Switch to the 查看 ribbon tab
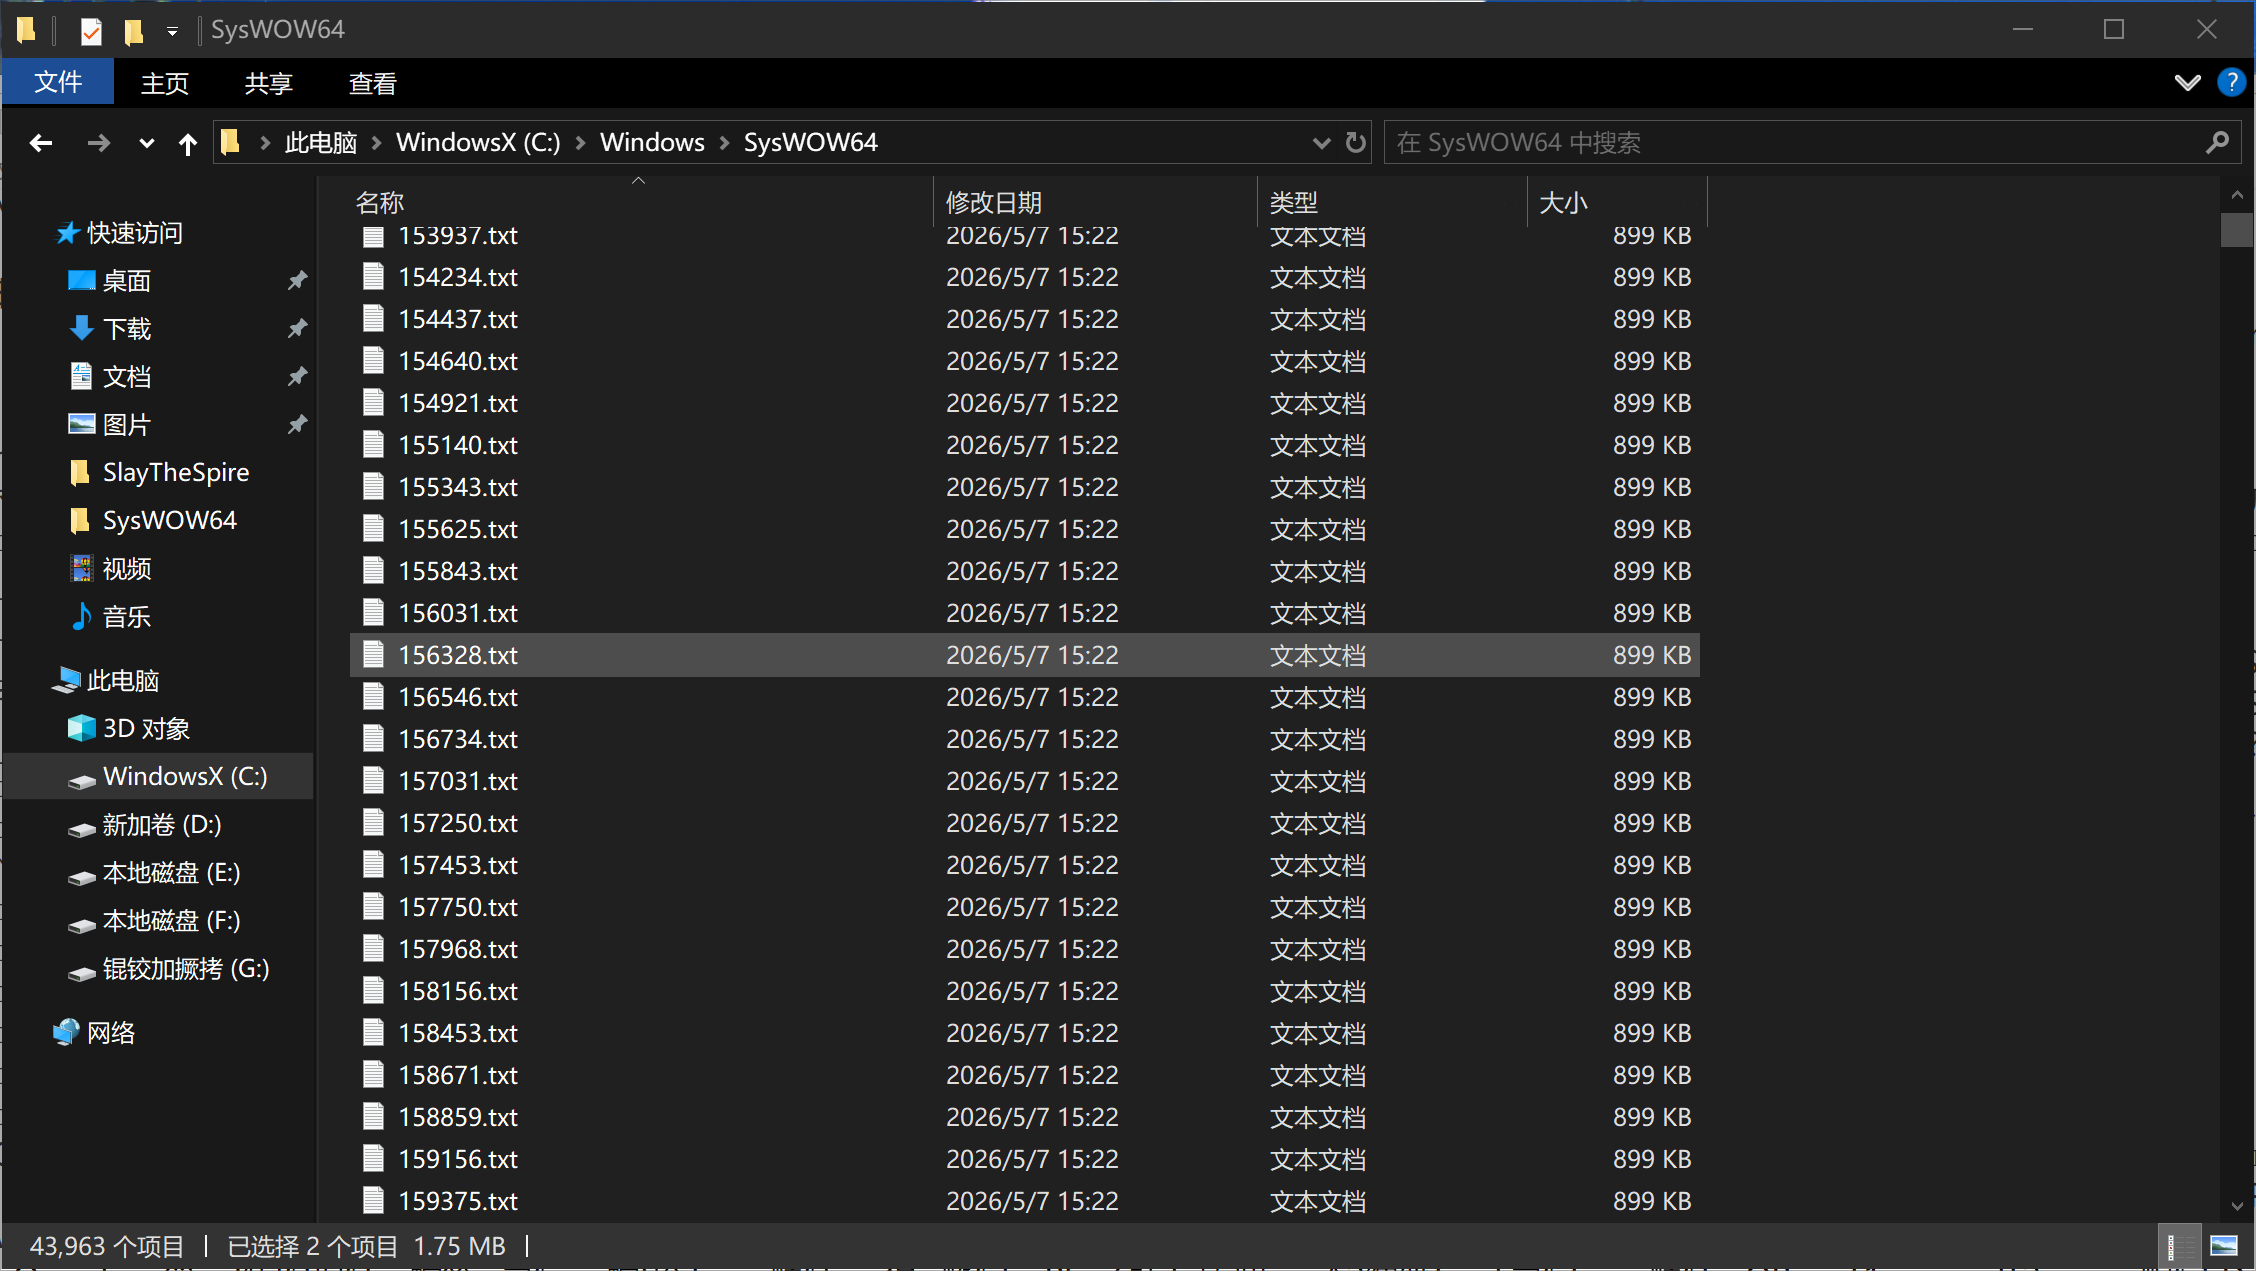The height and width of the screenshot is (1271, 2256). tap(372, 83)
